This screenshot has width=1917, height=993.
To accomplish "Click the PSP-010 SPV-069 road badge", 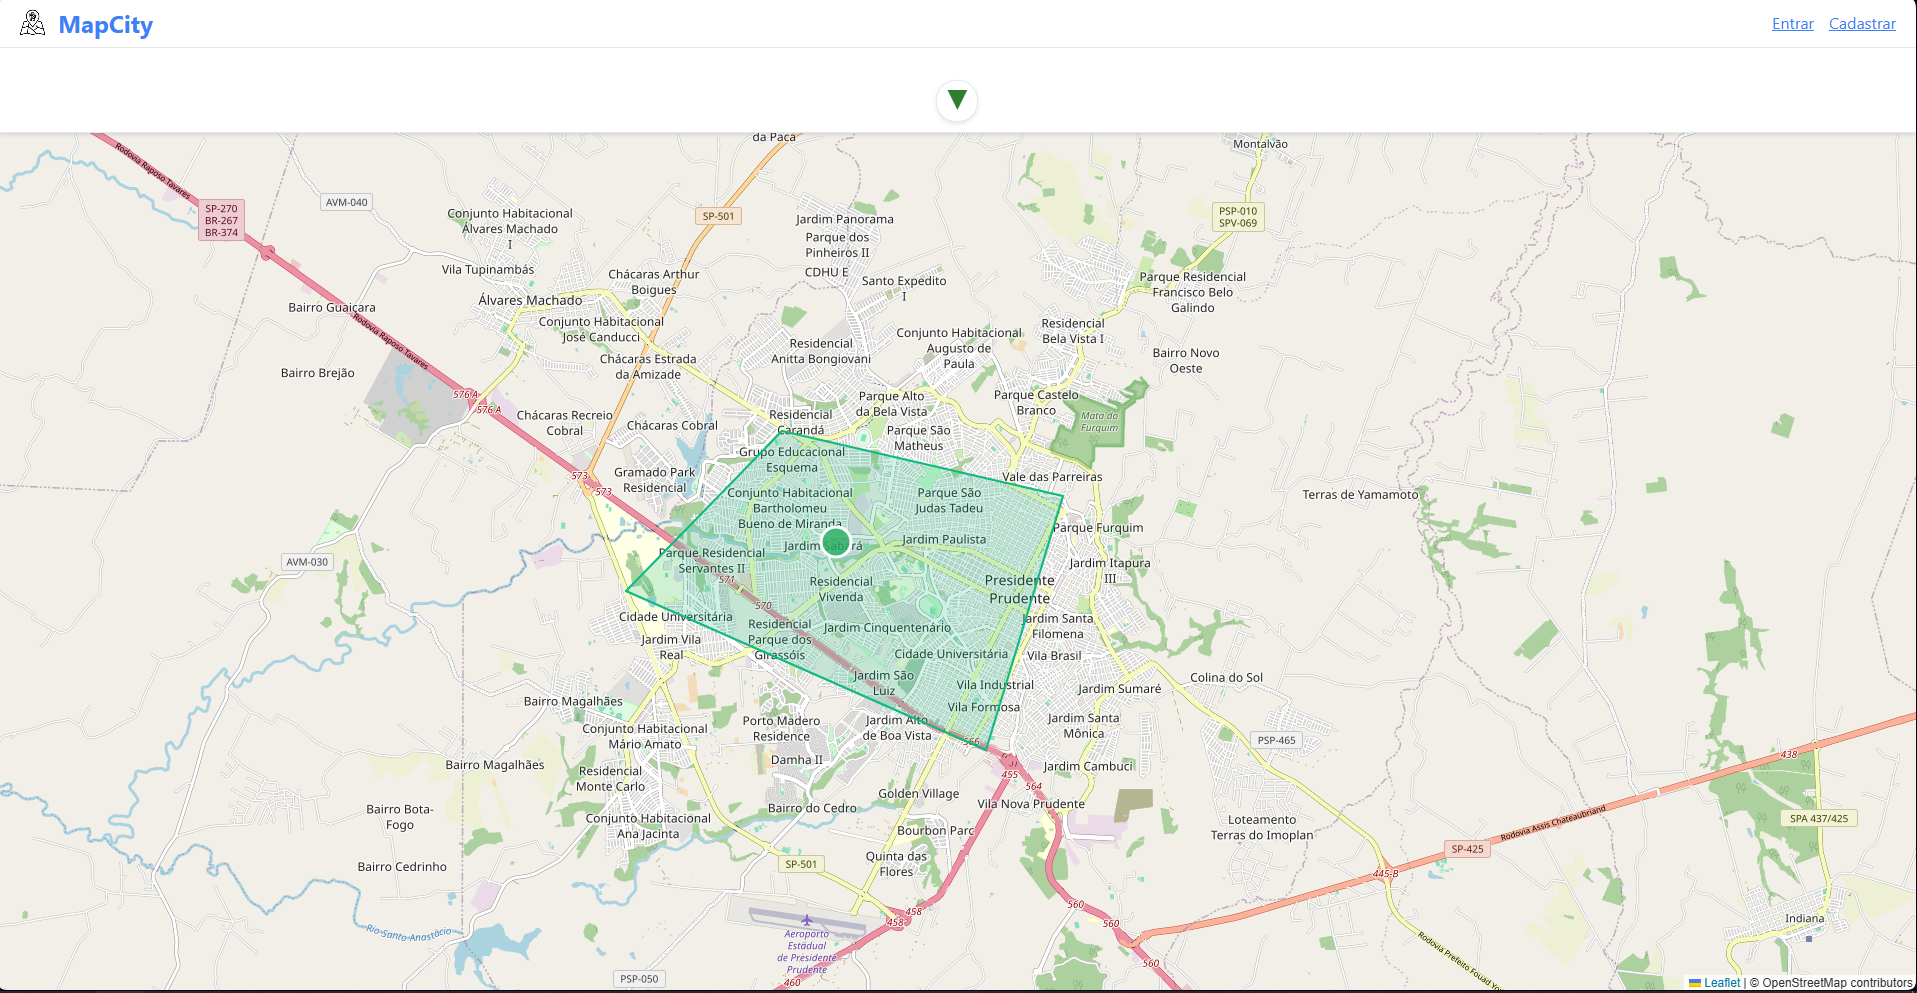I will (x=1238, y=217).
